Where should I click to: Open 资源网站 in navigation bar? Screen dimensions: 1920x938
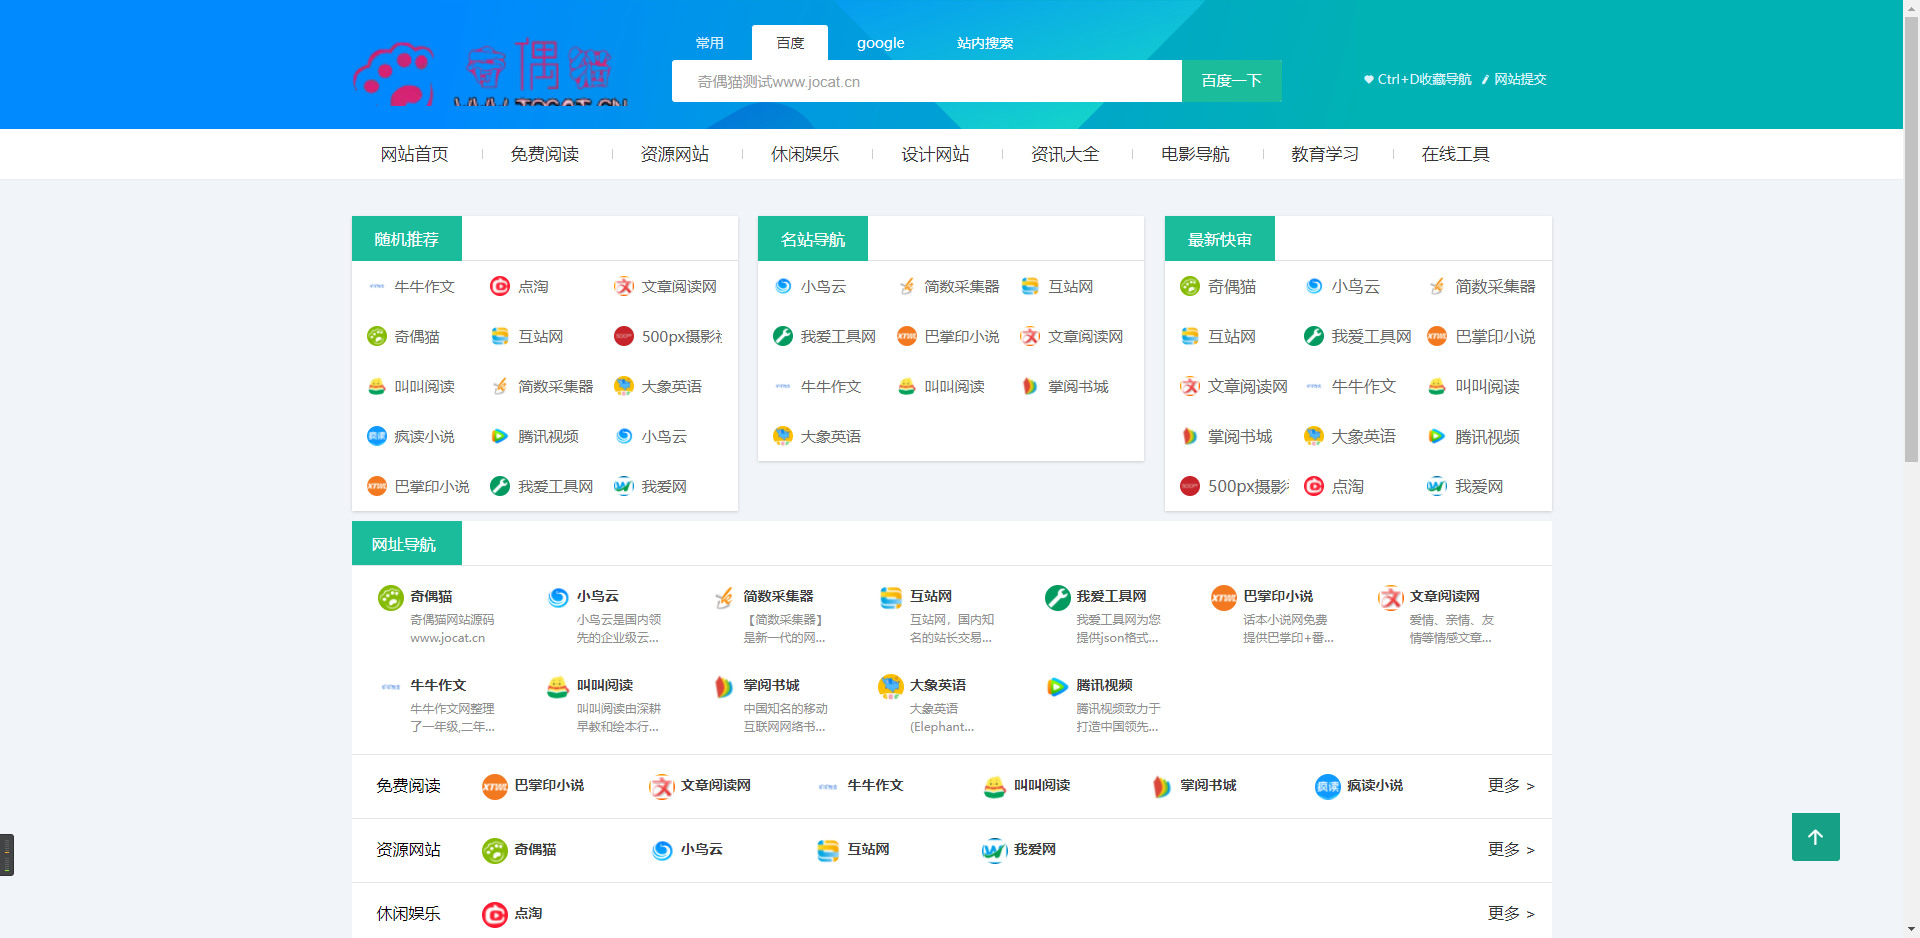coord(675,154)
